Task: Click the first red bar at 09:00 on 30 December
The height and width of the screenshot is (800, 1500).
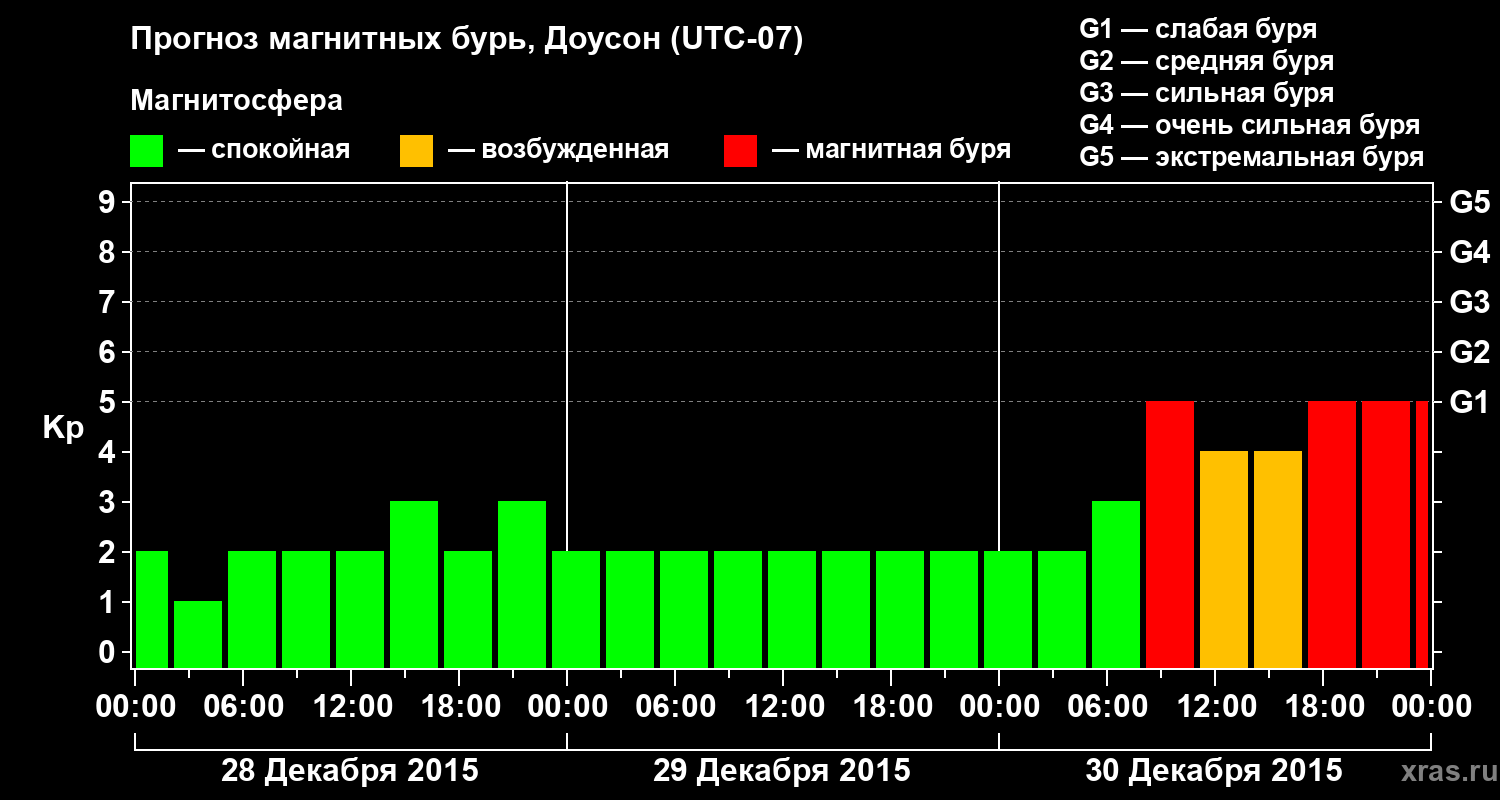Action: point(1170,534)
